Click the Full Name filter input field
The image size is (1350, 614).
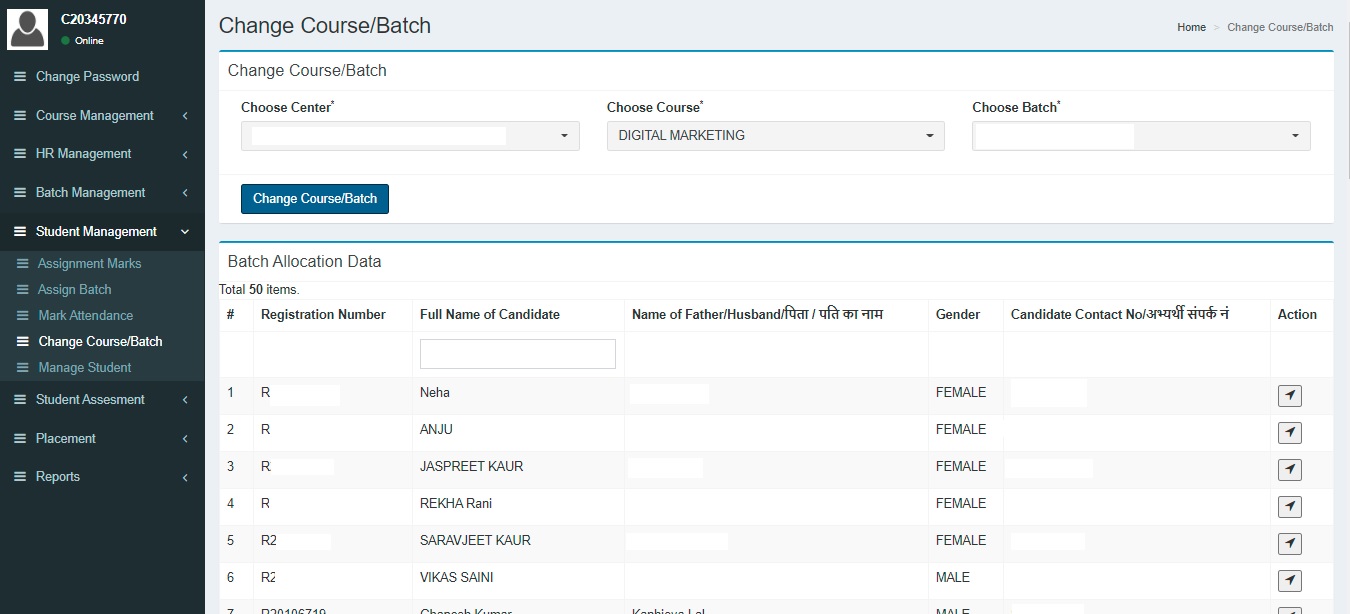(517, 354)
